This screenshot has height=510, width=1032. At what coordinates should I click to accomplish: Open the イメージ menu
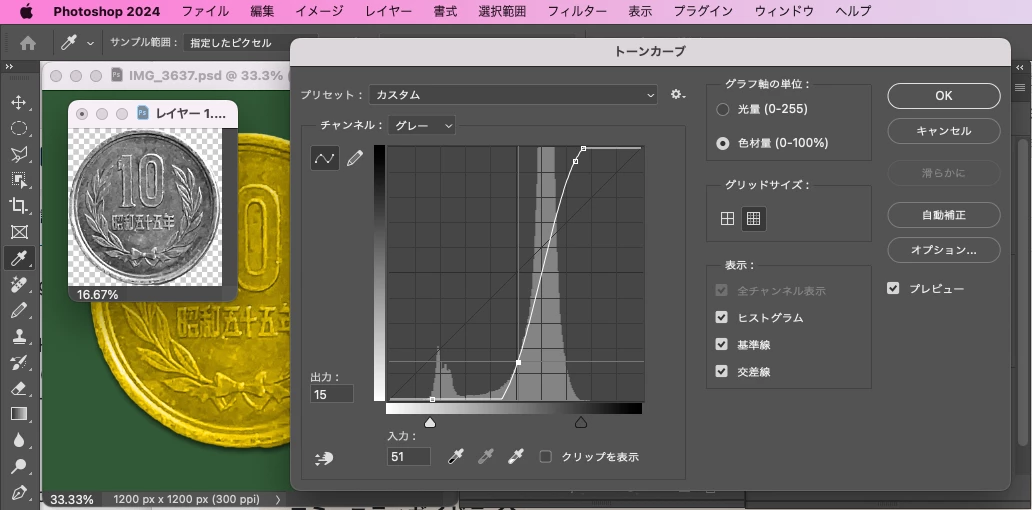pyautogui.click(x=319, y=11)
